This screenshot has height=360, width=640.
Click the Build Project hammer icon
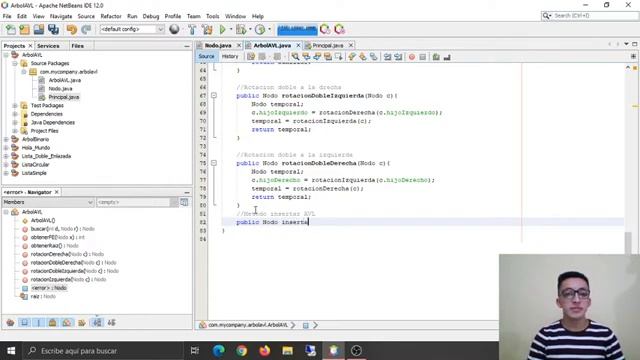192,29
